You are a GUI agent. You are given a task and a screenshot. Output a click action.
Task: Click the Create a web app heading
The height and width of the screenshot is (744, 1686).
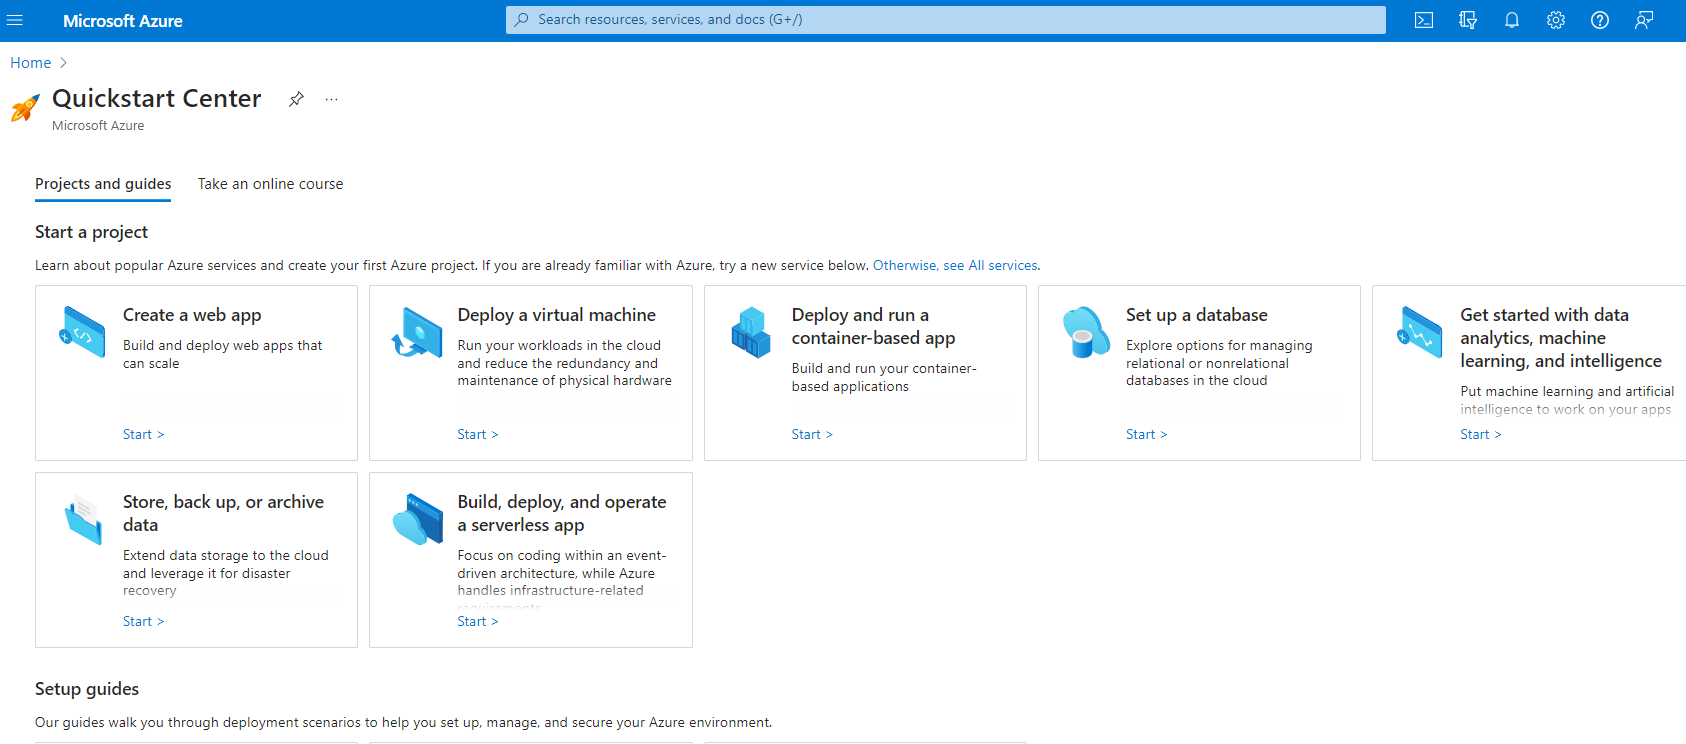(x=192, y=315)
